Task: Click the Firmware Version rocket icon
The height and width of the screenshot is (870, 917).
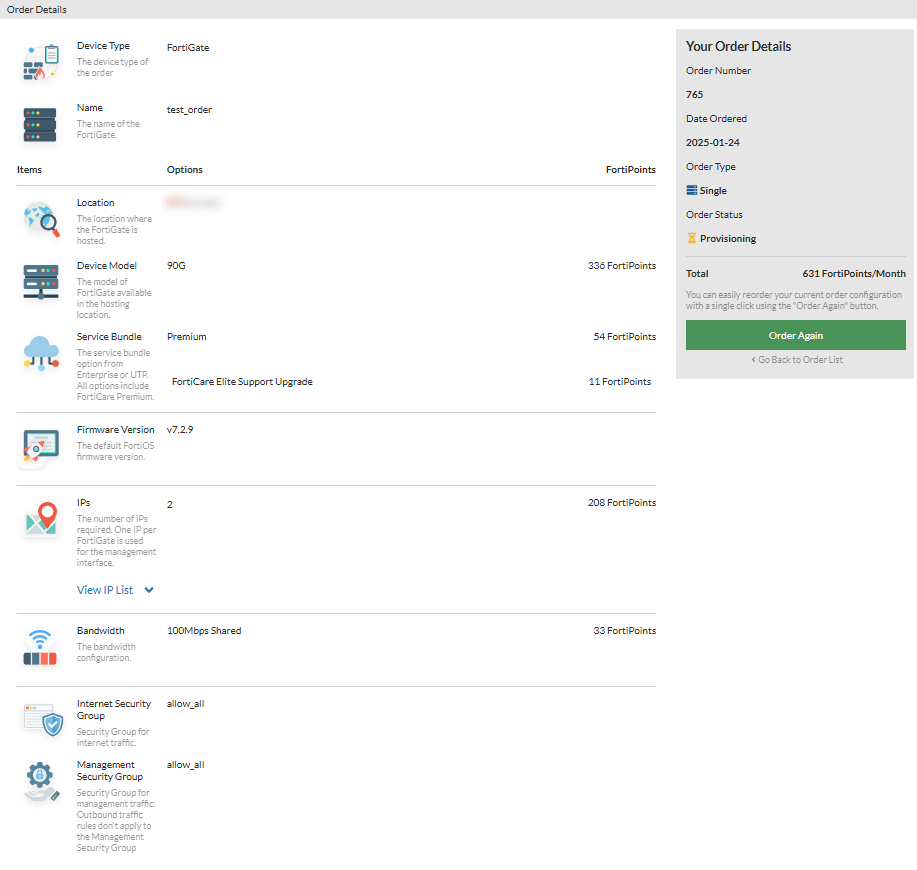Action: [x=41, y=447]
